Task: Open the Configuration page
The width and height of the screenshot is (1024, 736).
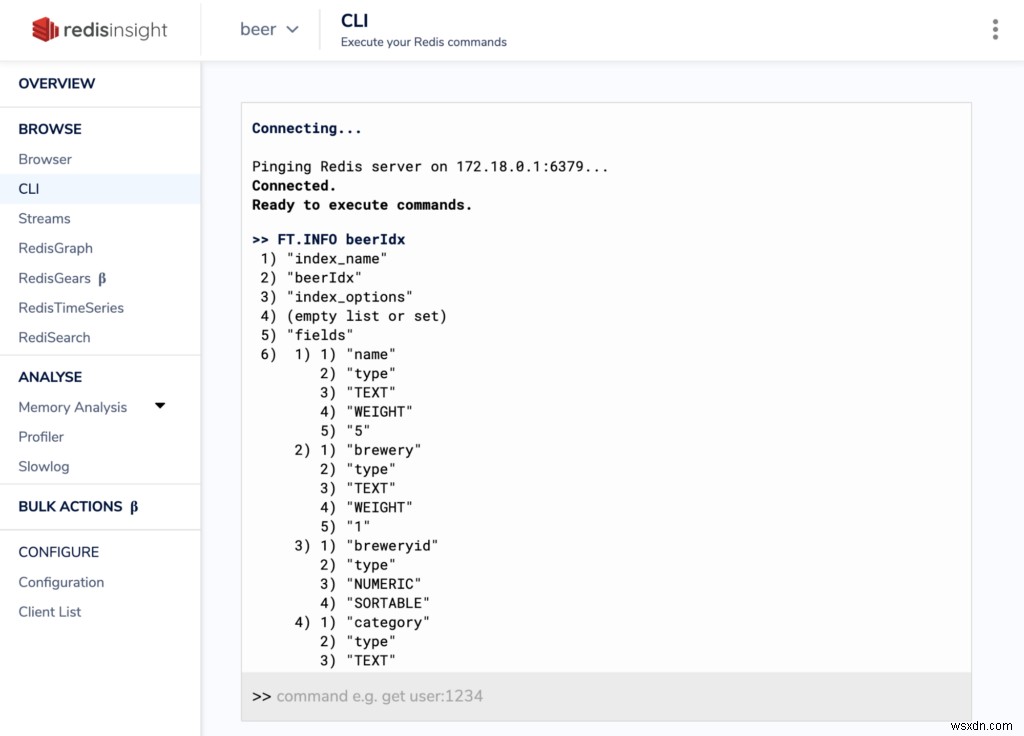Action: 61,582
